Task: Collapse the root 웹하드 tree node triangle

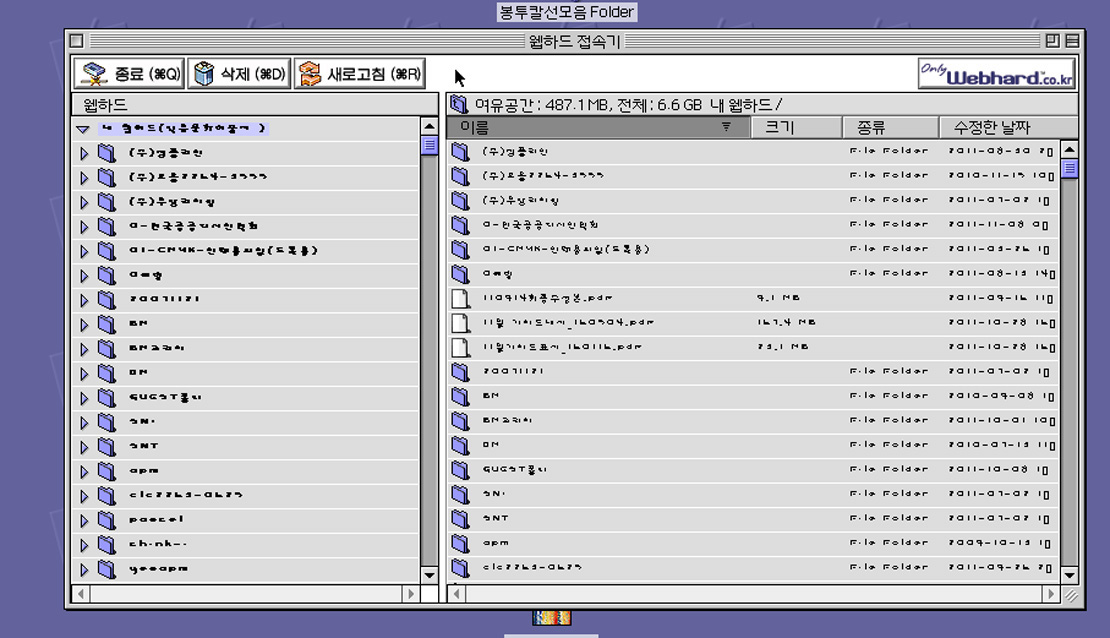Action: tap(83, 129)
